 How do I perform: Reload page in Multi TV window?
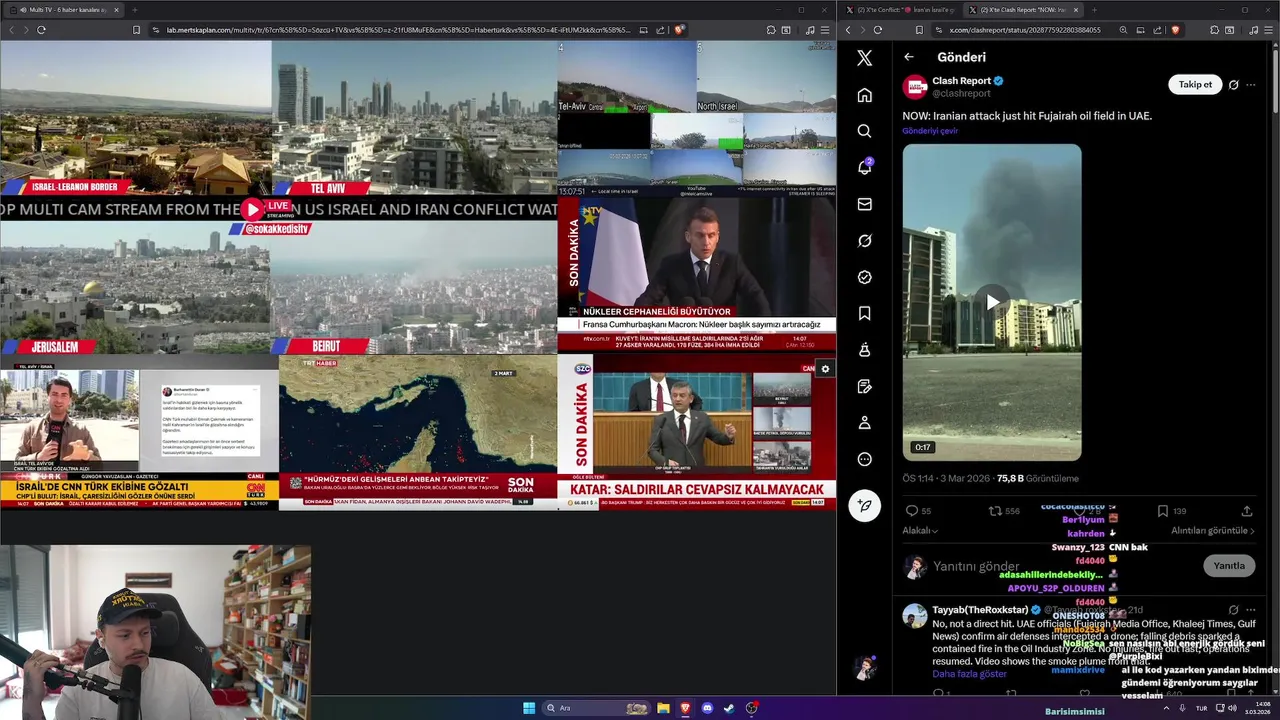(x=41, y=30)
